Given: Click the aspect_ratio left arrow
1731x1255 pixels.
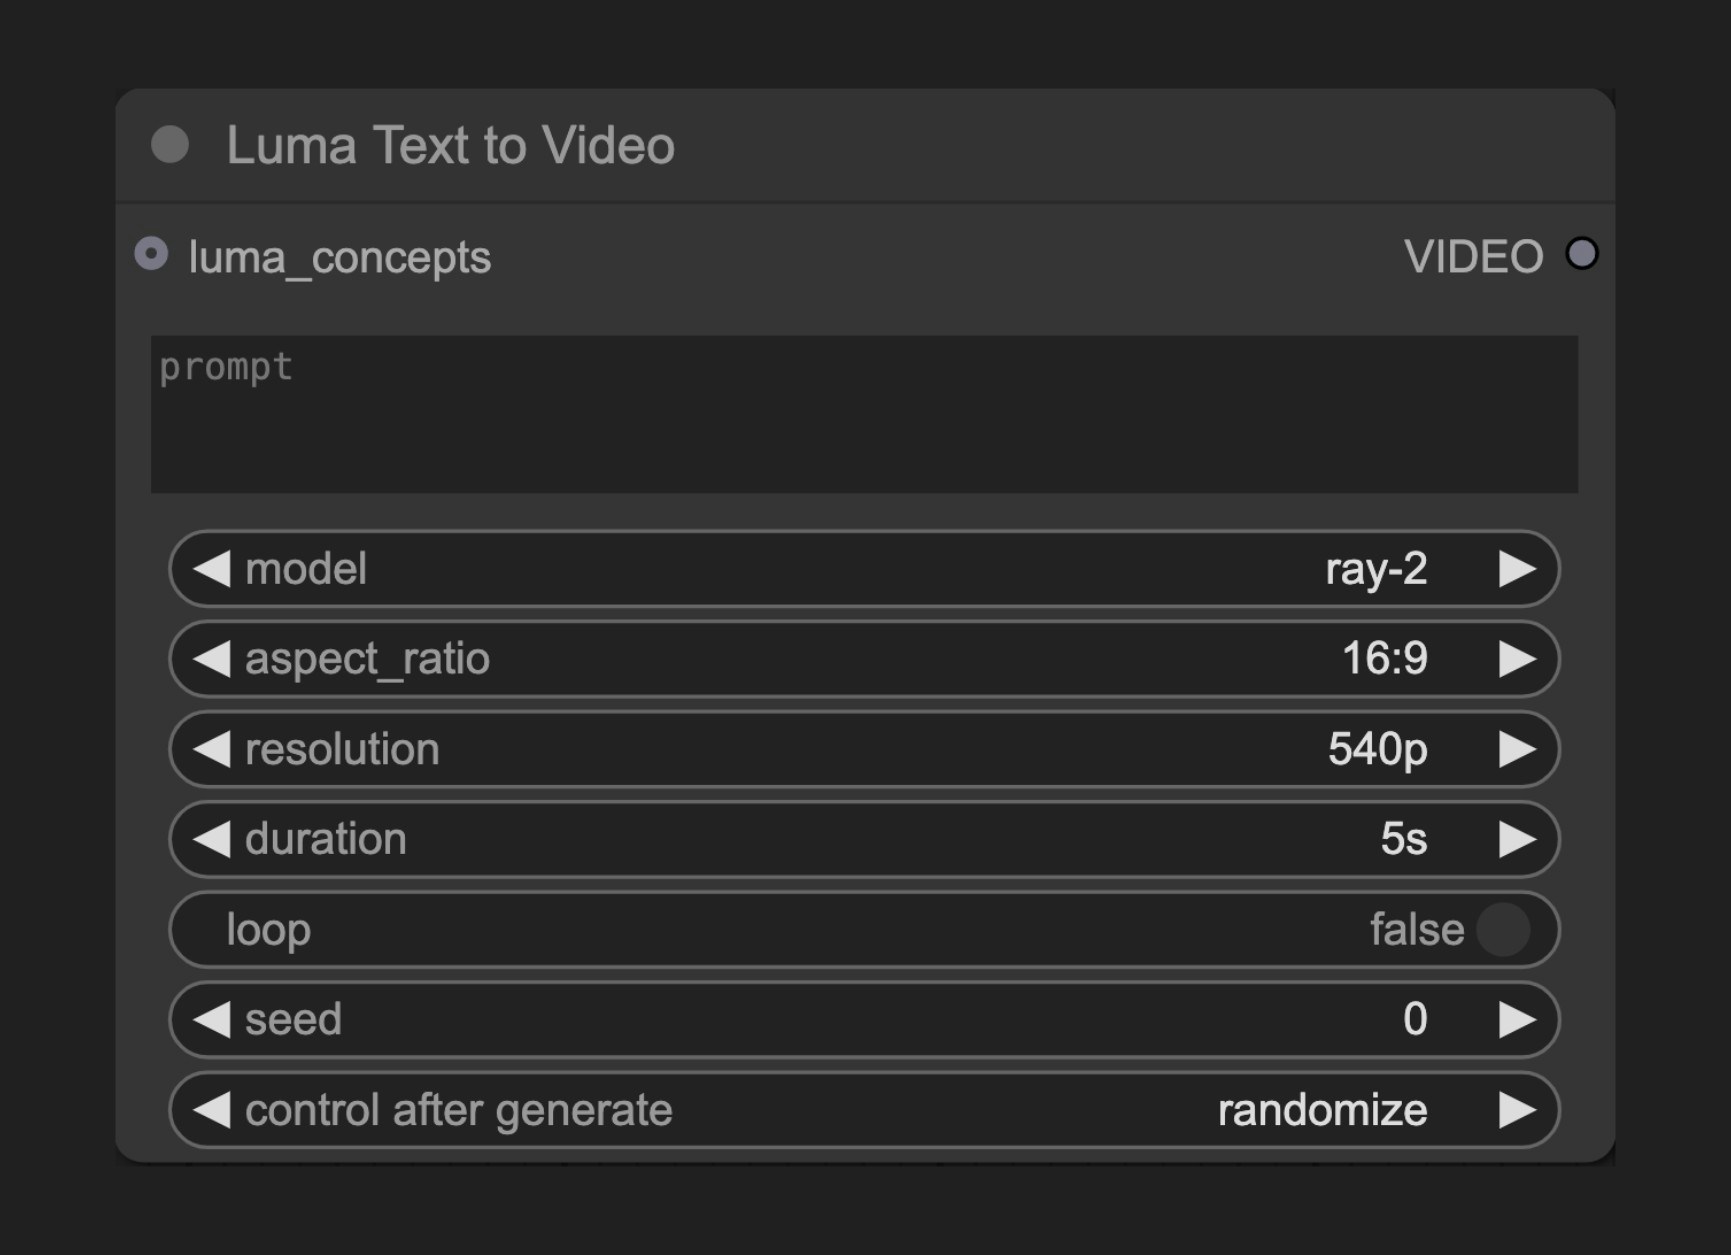Looking at the screenshot, I should (211, 658).
